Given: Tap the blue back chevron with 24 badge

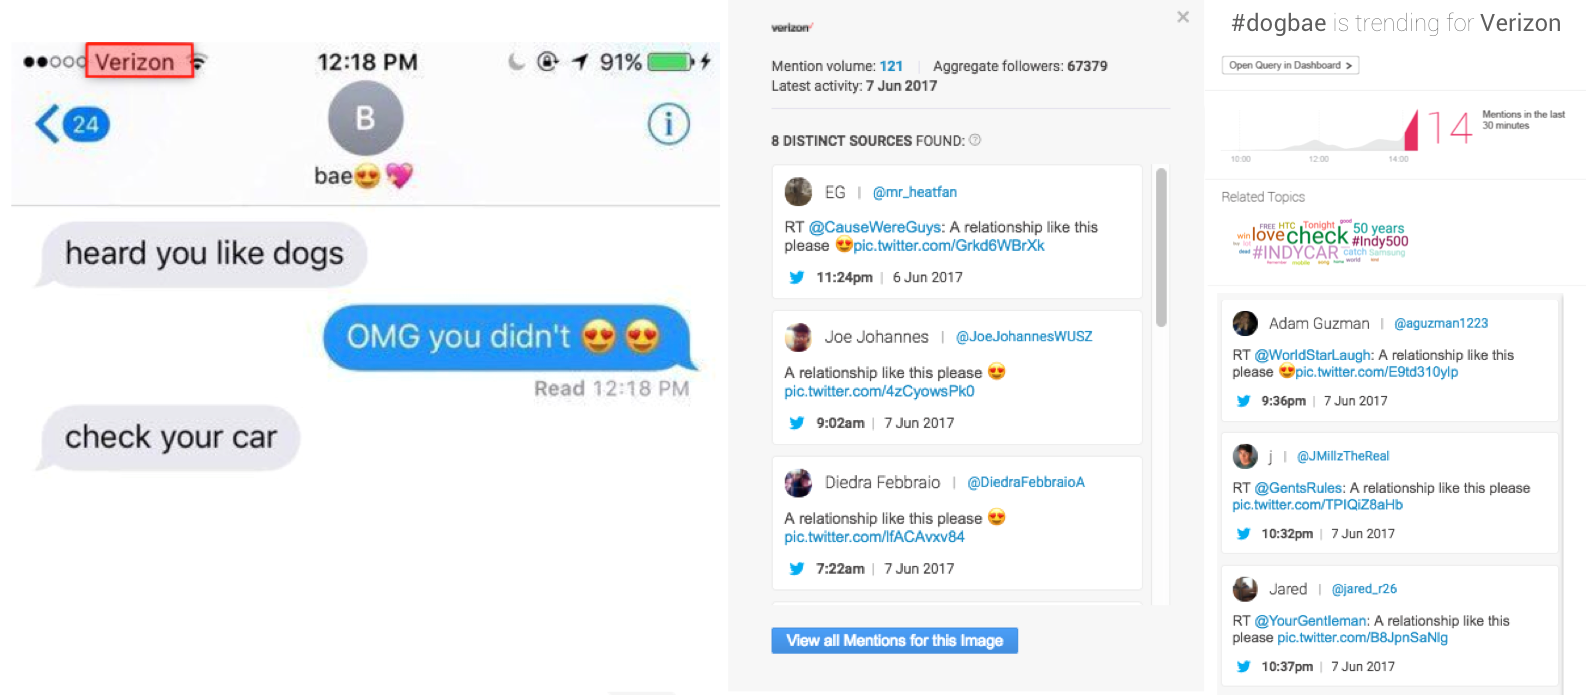Looking at the screenshot, I should [72, 124].
